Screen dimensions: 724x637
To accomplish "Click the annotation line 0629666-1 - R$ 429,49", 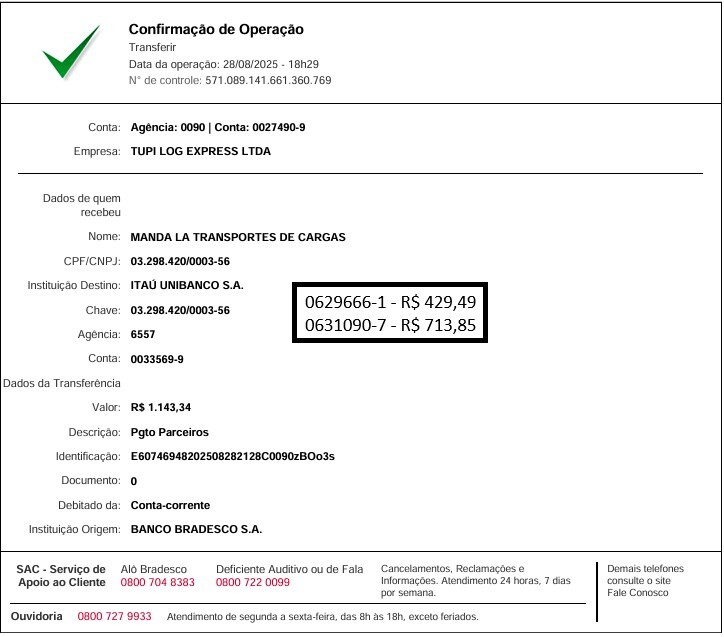I will coord(389,301).
